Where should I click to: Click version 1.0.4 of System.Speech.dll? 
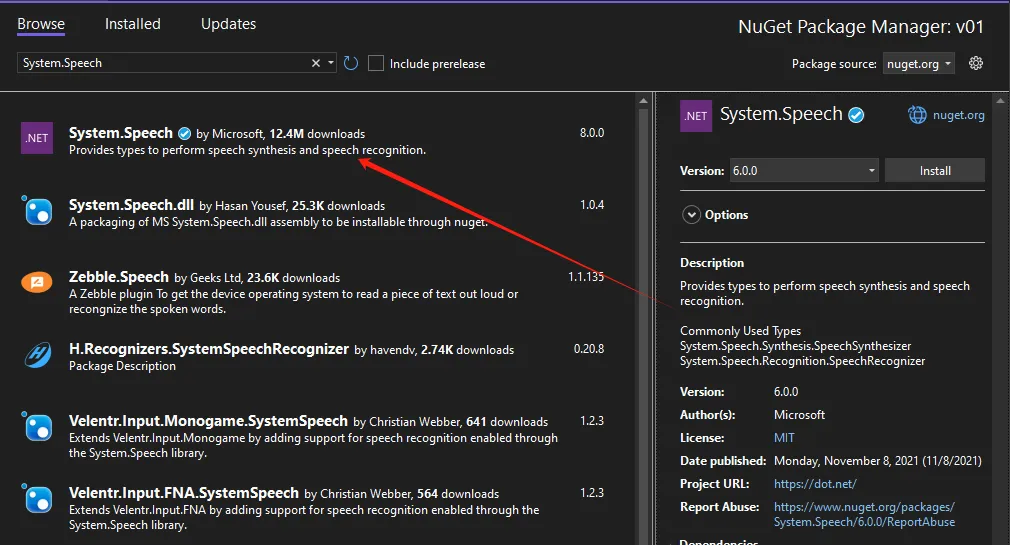pos(592,205)
